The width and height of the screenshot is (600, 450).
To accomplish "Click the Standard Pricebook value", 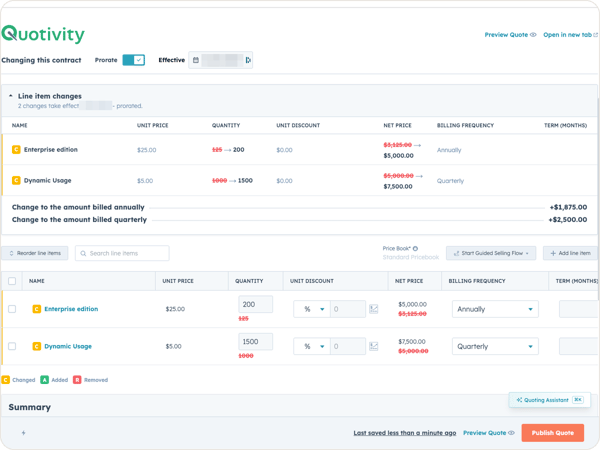I will (411, 257).
